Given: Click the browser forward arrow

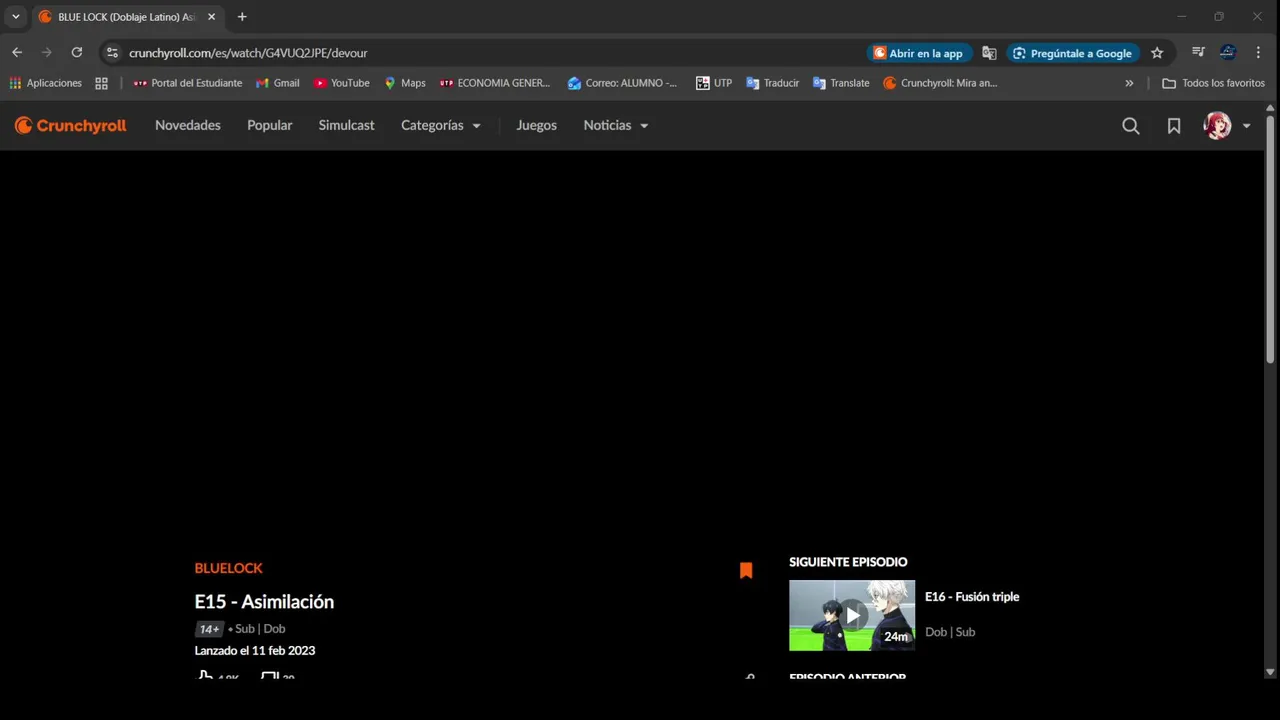Looking at the screenshot, I should 47,53.
